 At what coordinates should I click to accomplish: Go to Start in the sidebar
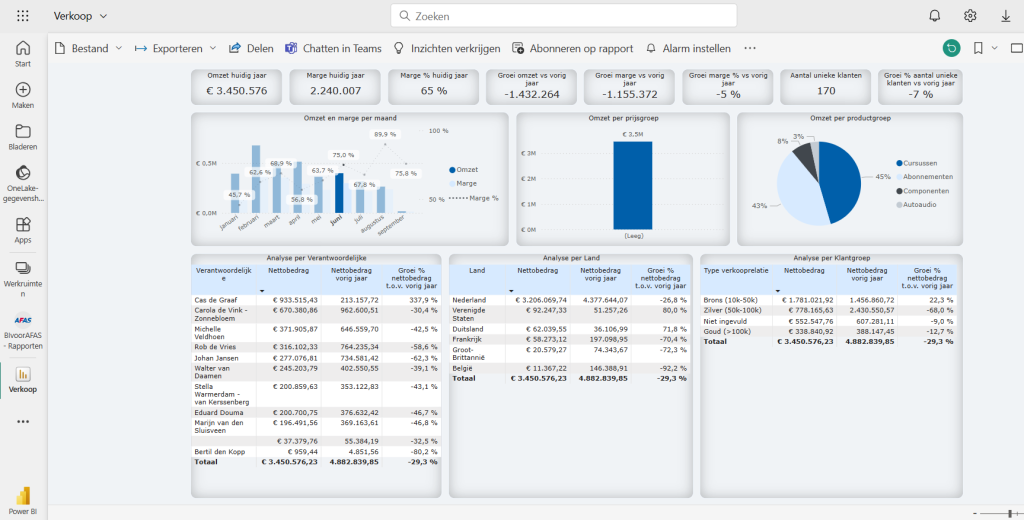point(23,53)
